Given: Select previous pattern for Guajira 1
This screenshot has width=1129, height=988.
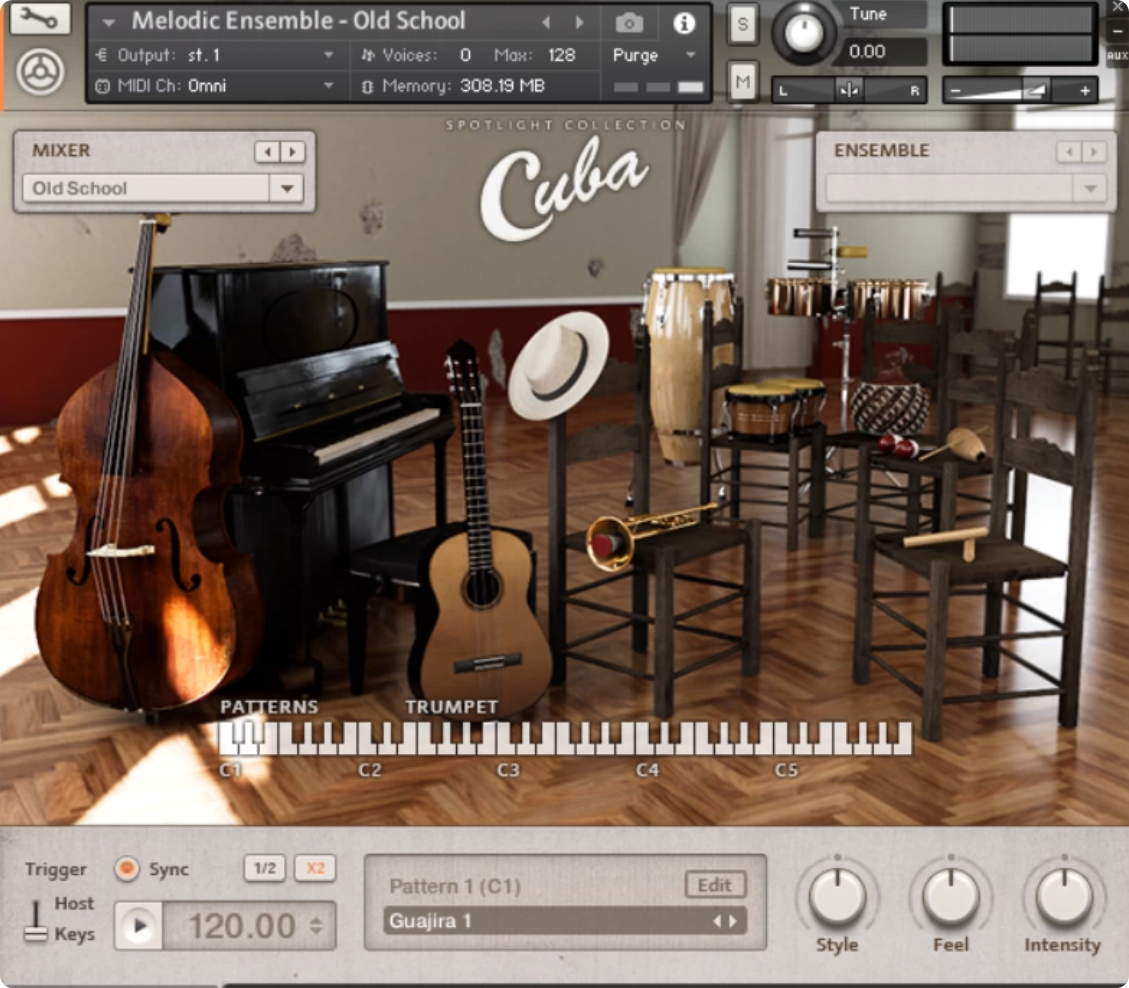Looking at the screenshot, I should tap(716, 921).
